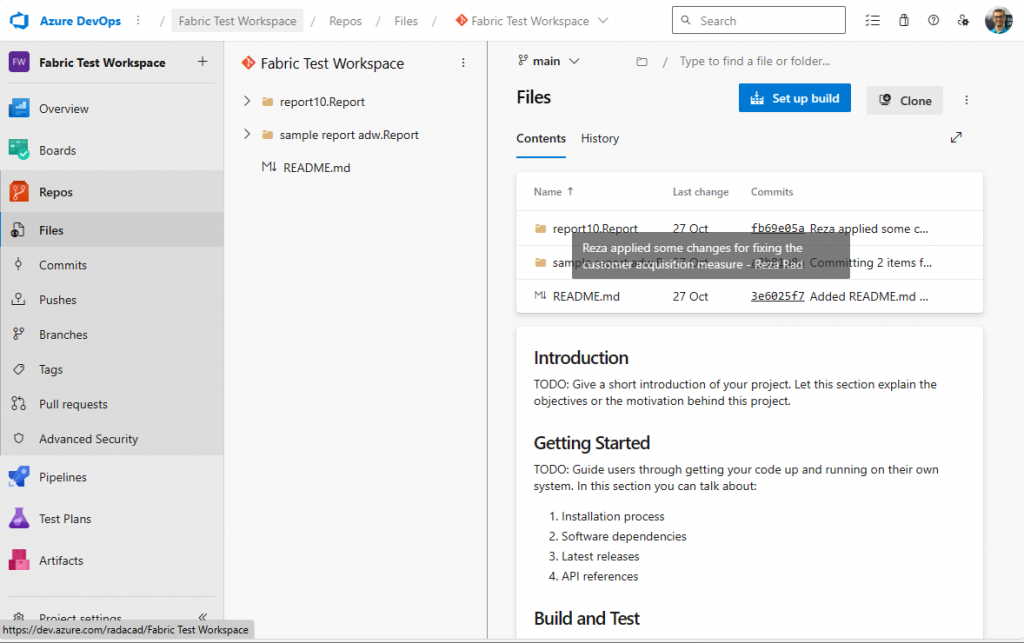This screenshot has height=643, width=1024.
Task: Open the Marketplace shopping bag icon
Action: (x=904, y=20)
